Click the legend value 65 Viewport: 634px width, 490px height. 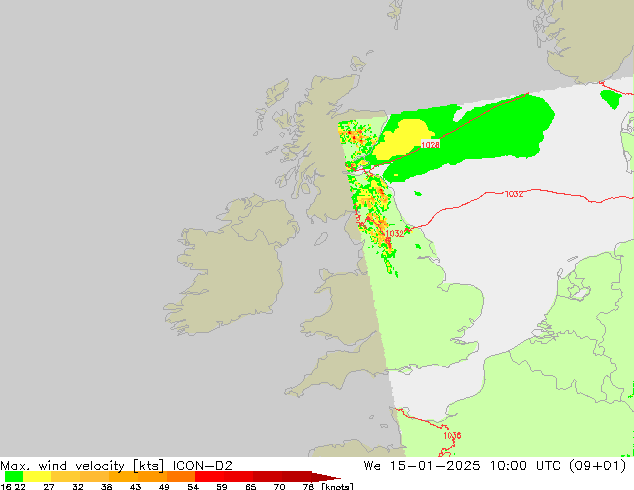(251, 486)
